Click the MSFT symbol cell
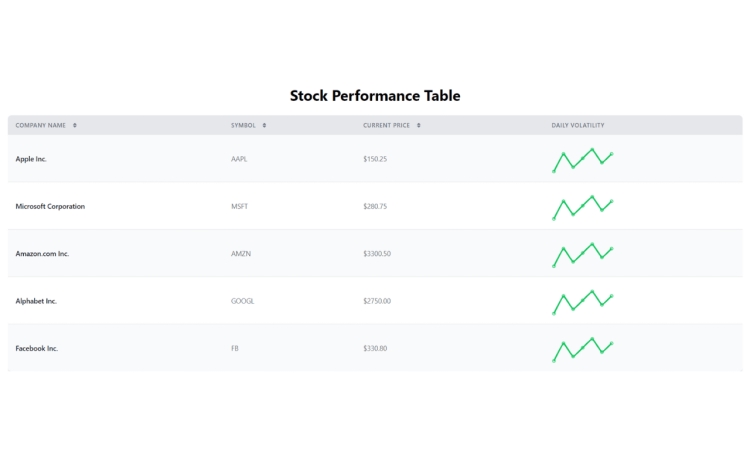Image resolution: width=750 pixels, height=469 pixels. tap(240, 207)
